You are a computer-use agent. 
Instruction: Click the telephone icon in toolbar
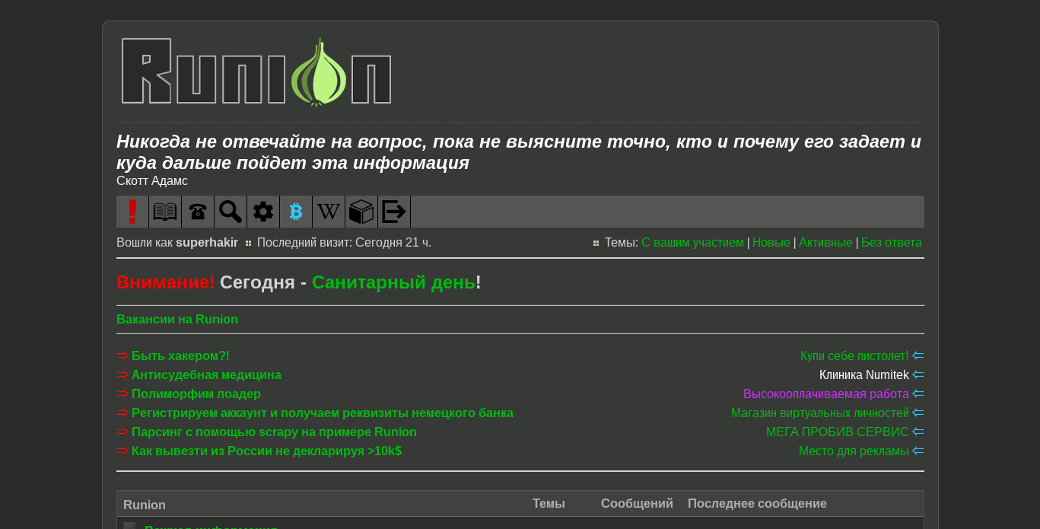coord(198,212)
